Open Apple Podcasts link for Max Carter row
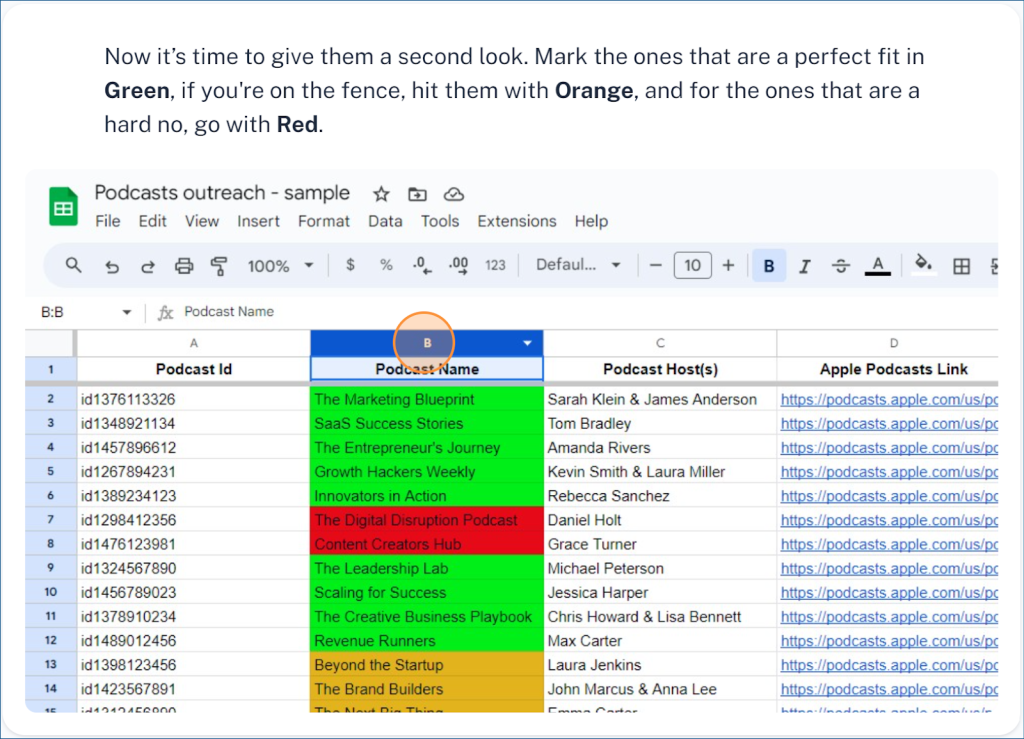The height and width of the screenshot is (739, 1024). click(889, 641)
